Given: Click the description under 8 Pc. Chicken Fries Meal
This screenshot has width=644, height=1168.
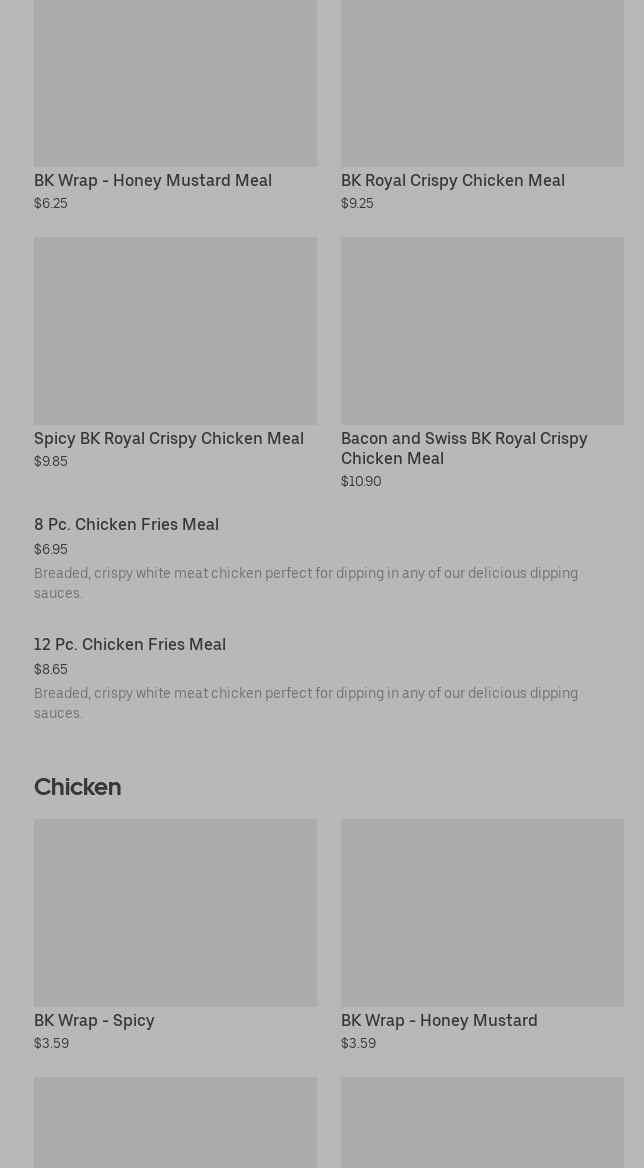Looking at the screenshot, I should coord(306,583).
